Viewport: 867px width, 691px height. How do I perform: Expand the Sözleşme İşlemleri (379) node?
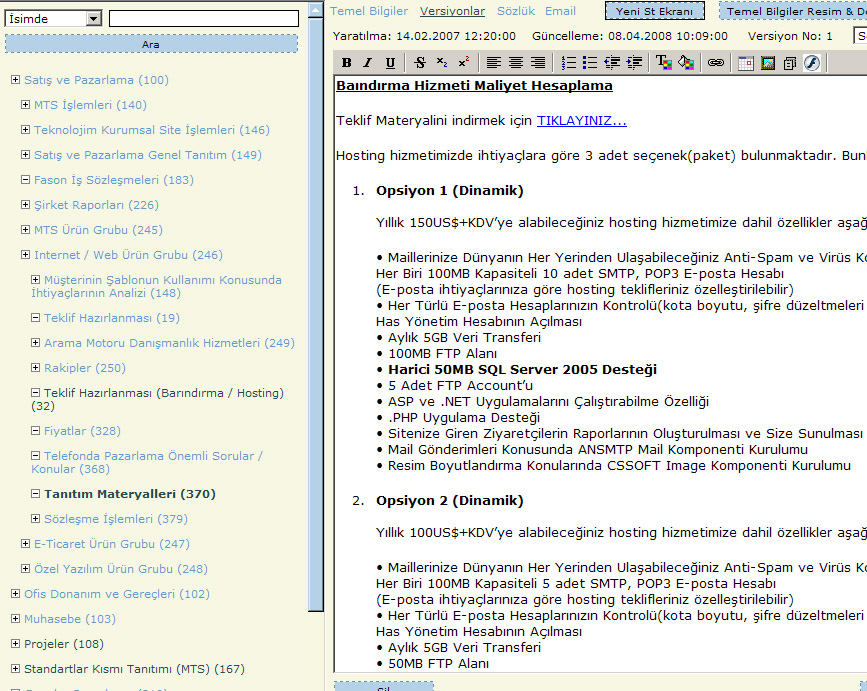click(x=35, y=519)
